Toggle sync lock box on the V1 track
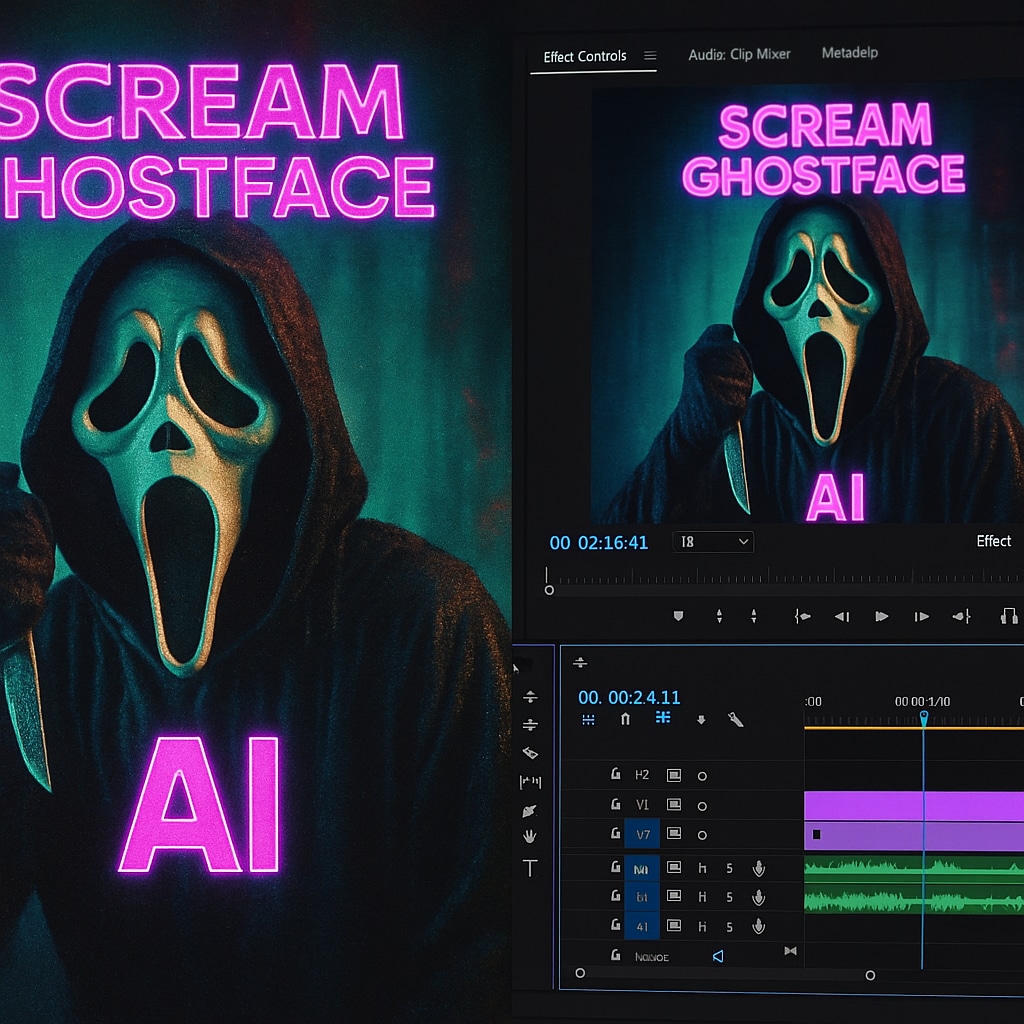Screen dimensions: 1024x1024 point(674,805)
